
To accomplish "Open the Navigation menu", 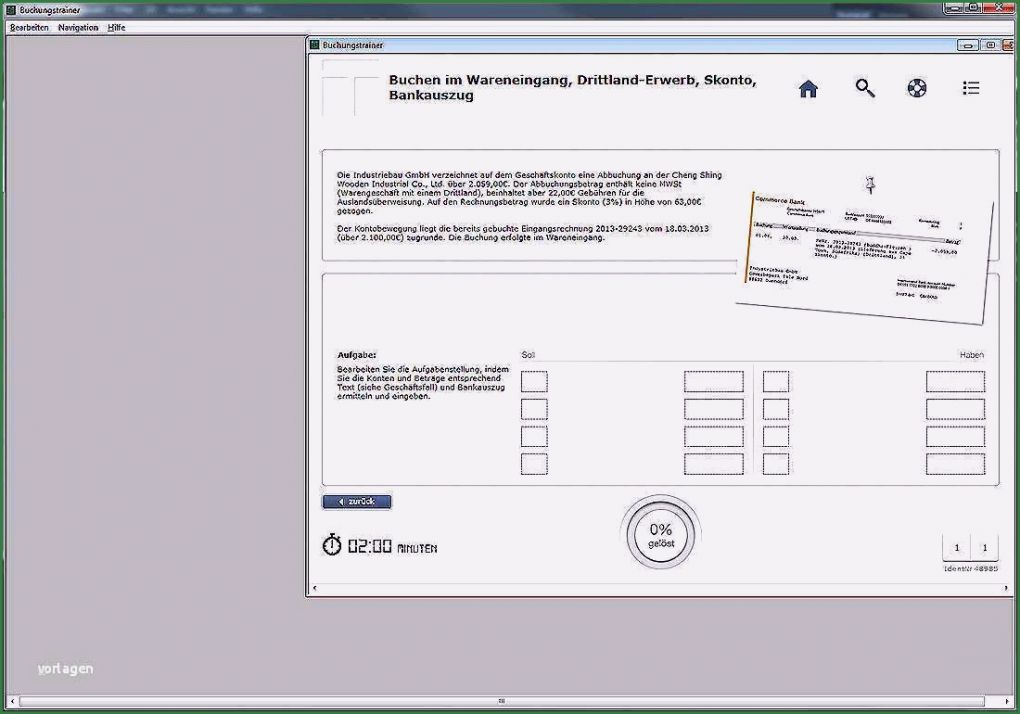I will [78, 28].
